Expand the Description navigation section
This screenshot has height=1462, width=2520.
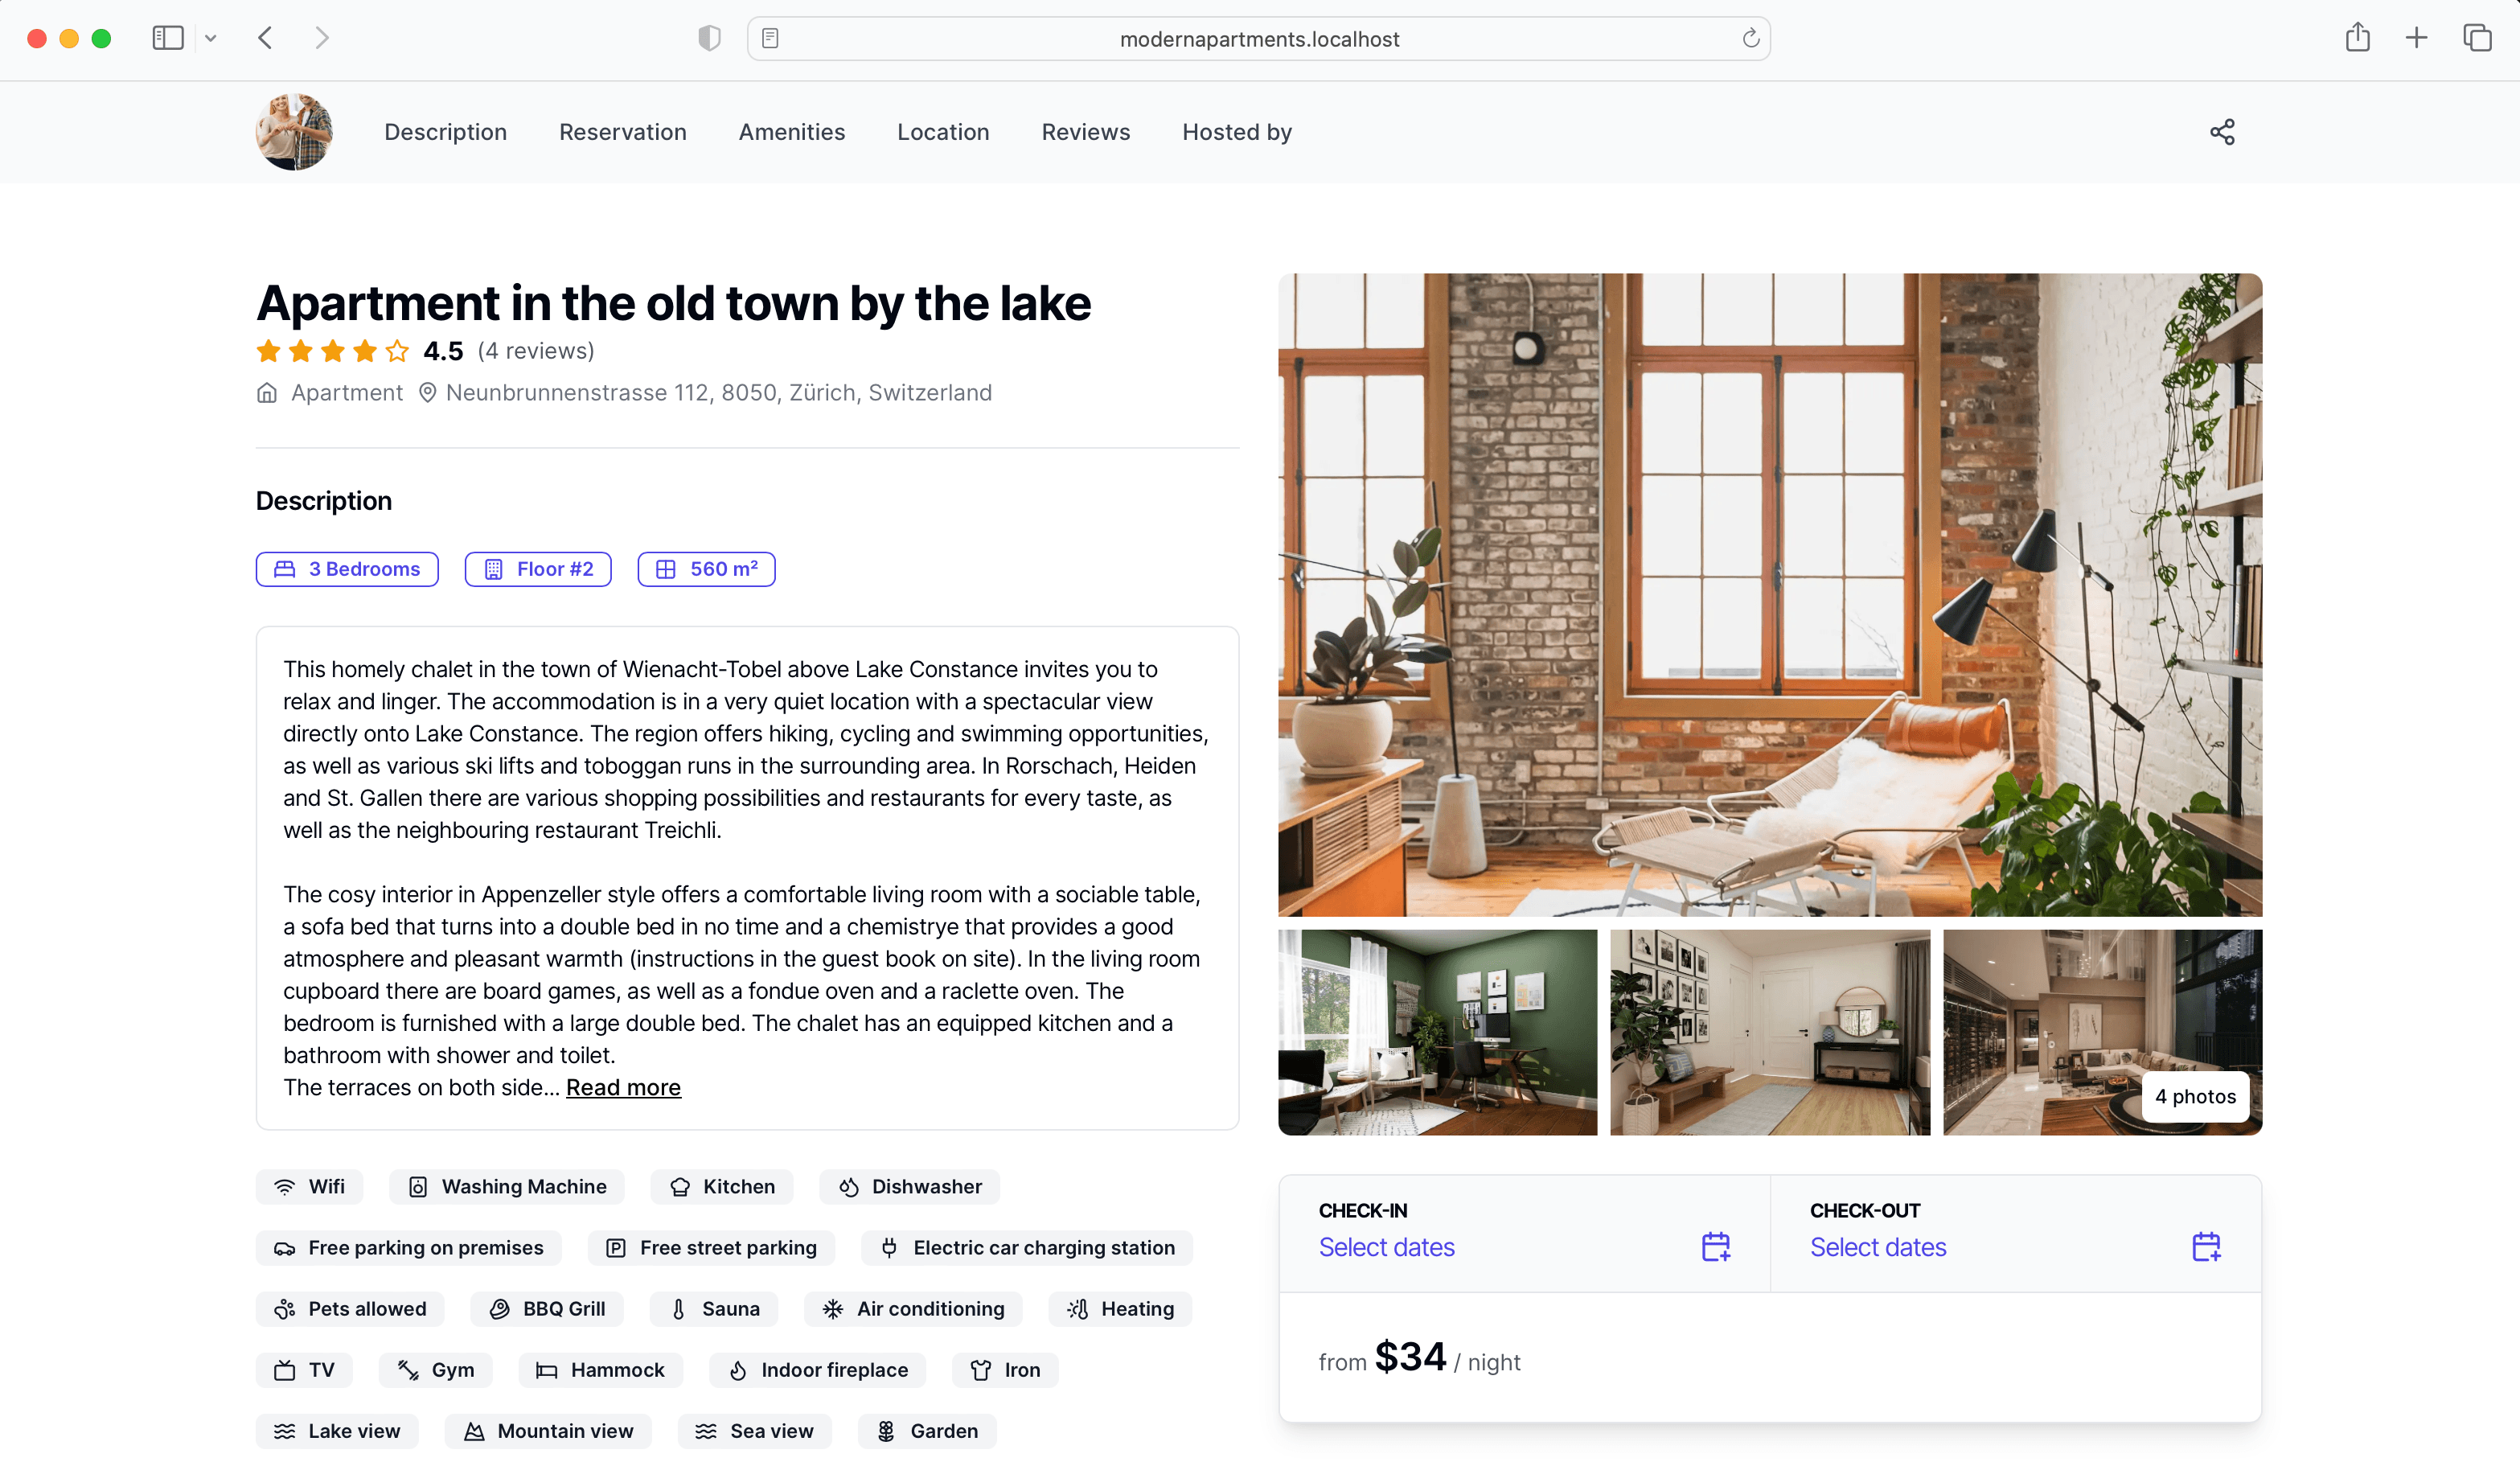click(445, 132)
